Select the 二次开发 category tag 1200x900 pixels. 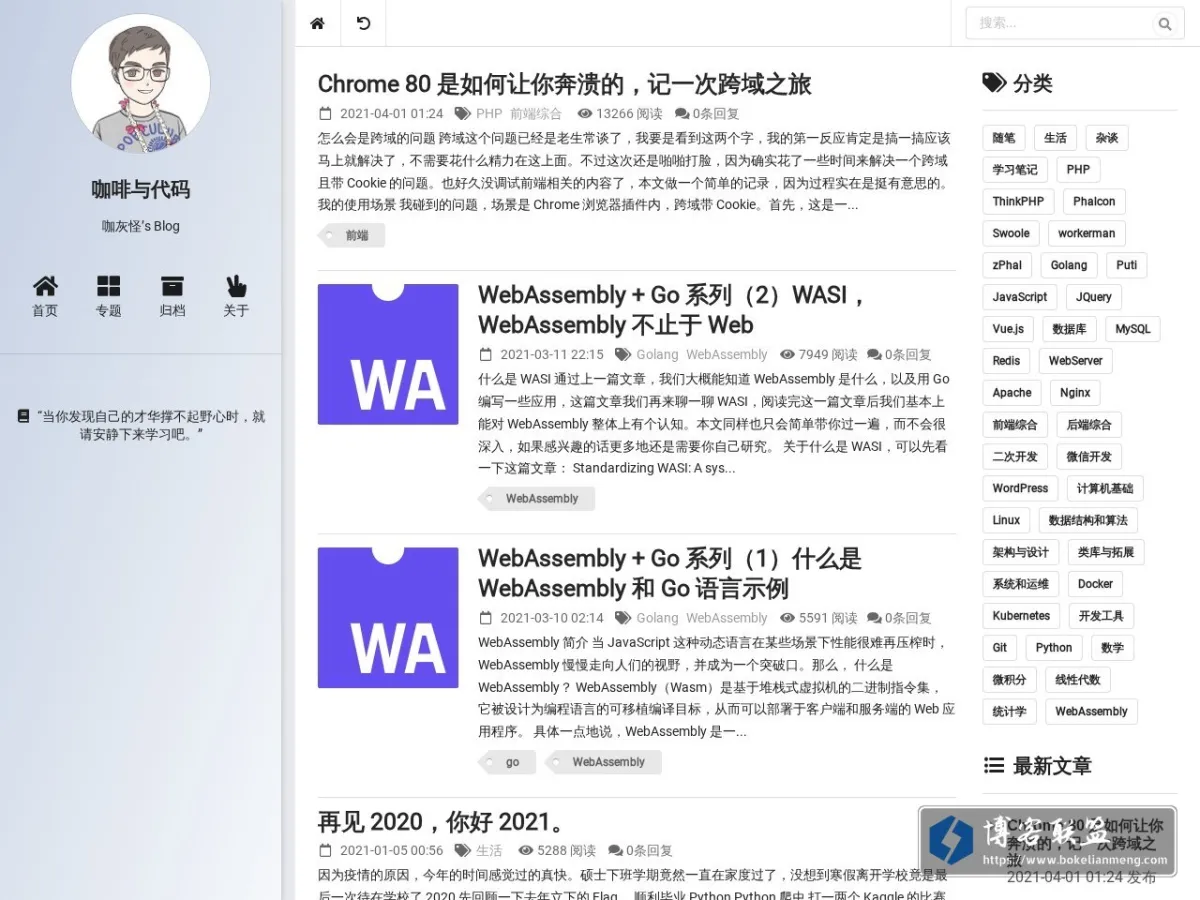[1015, 457]
